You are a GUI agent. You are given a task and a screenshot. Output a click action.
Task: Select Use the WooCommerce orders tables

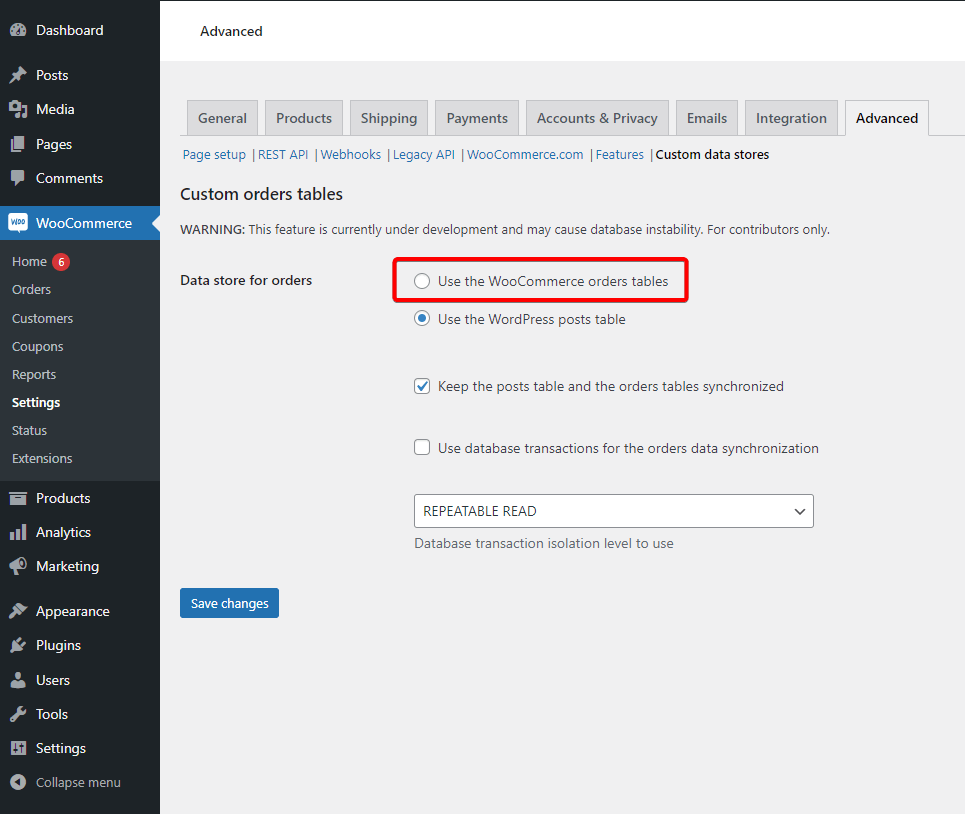(x=422, y=281)
